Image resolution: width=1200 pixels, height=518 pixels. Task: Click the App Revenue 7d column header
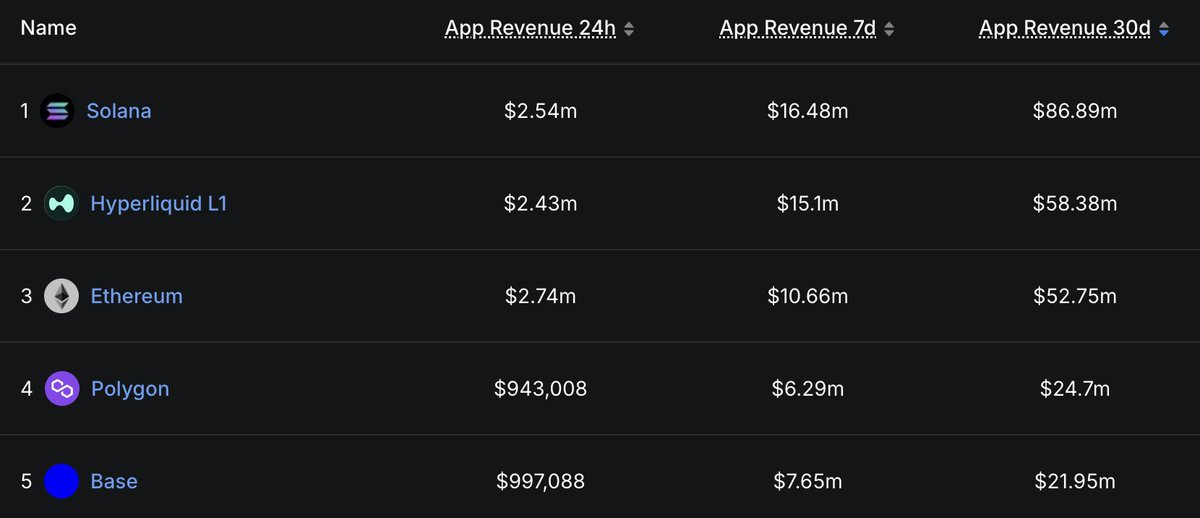click(798, 29)
